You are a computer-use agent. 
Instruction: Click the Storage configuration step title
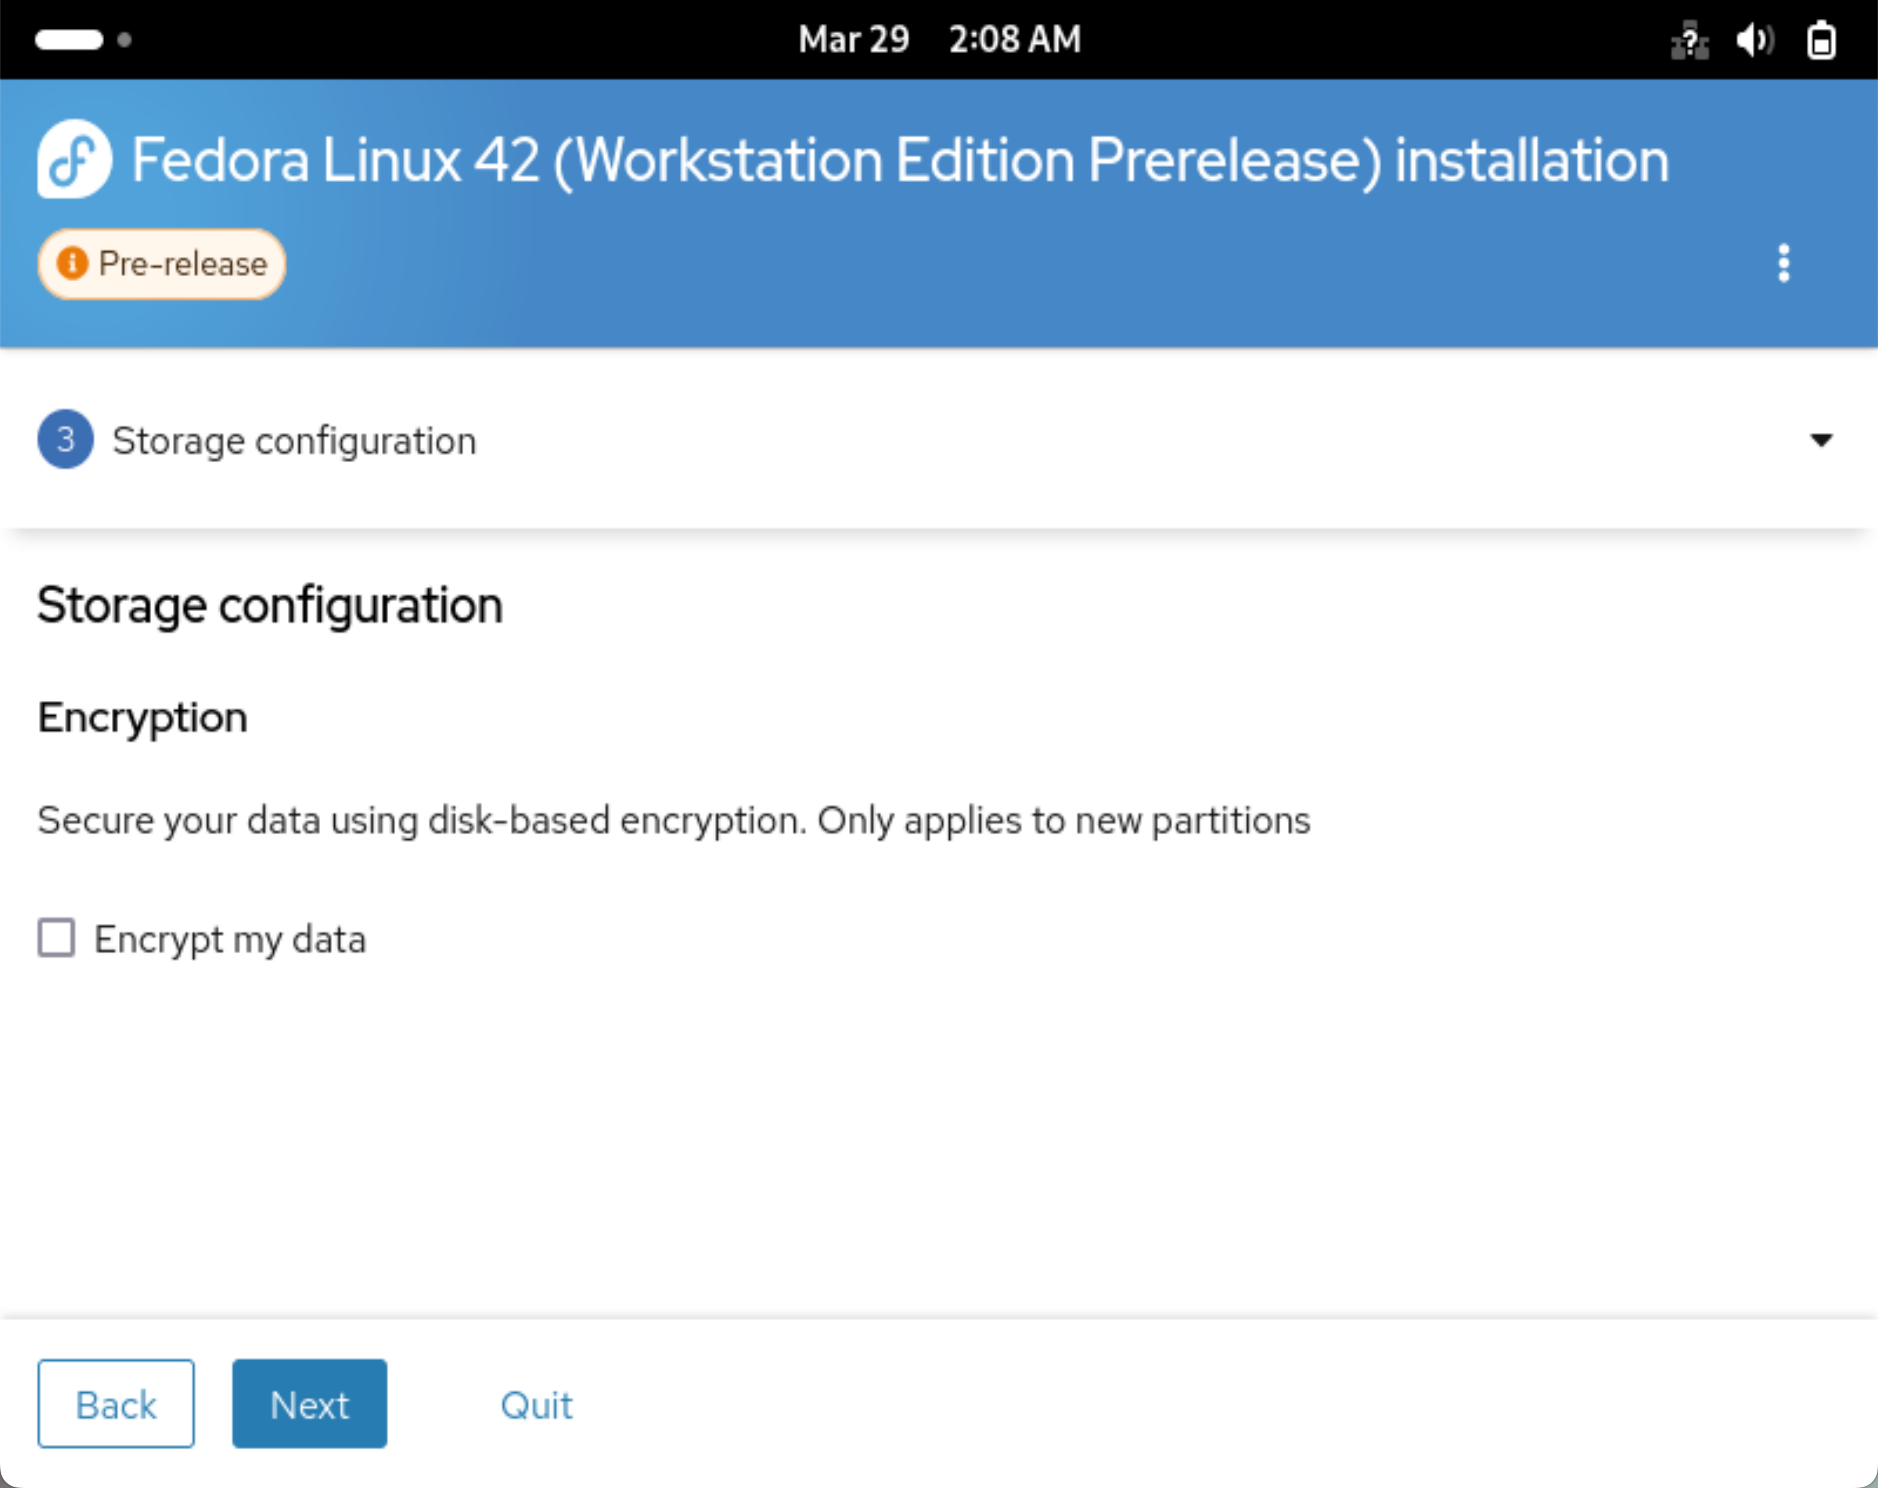pos(294,441)
